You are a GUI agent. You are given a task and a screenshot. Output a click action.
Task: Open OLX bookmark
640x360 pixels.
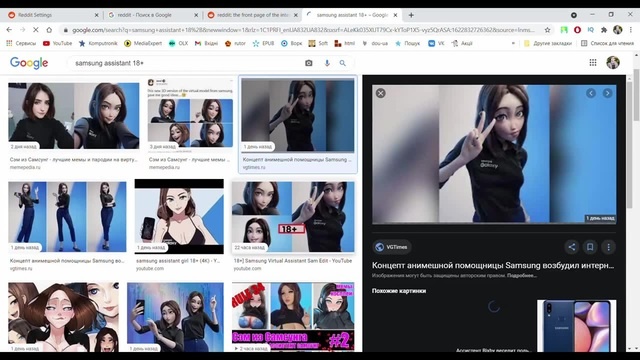pos(178,43)
